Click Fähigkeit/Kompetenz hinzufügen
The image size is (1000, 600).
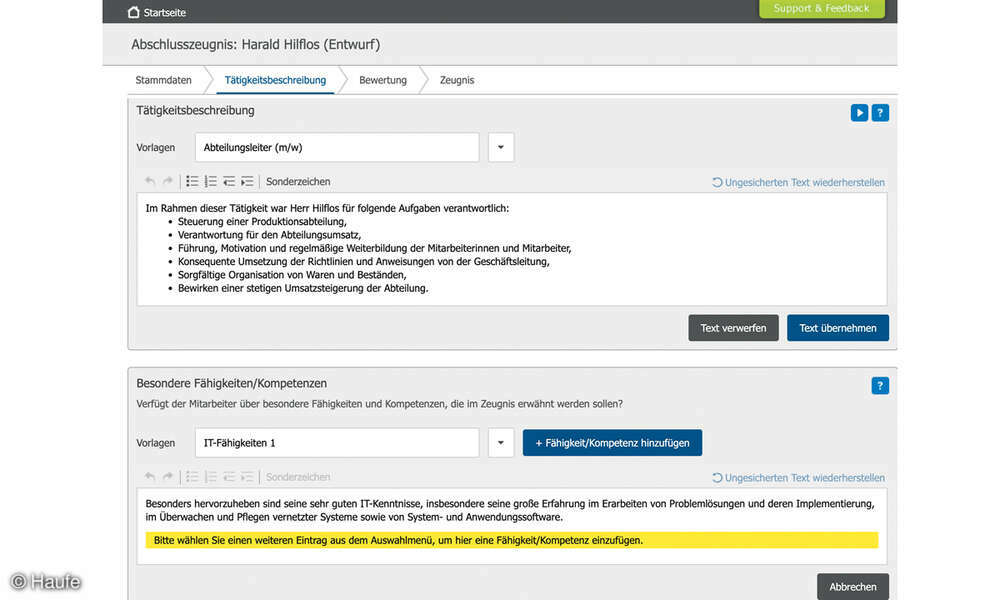click(x=612, y=443)
